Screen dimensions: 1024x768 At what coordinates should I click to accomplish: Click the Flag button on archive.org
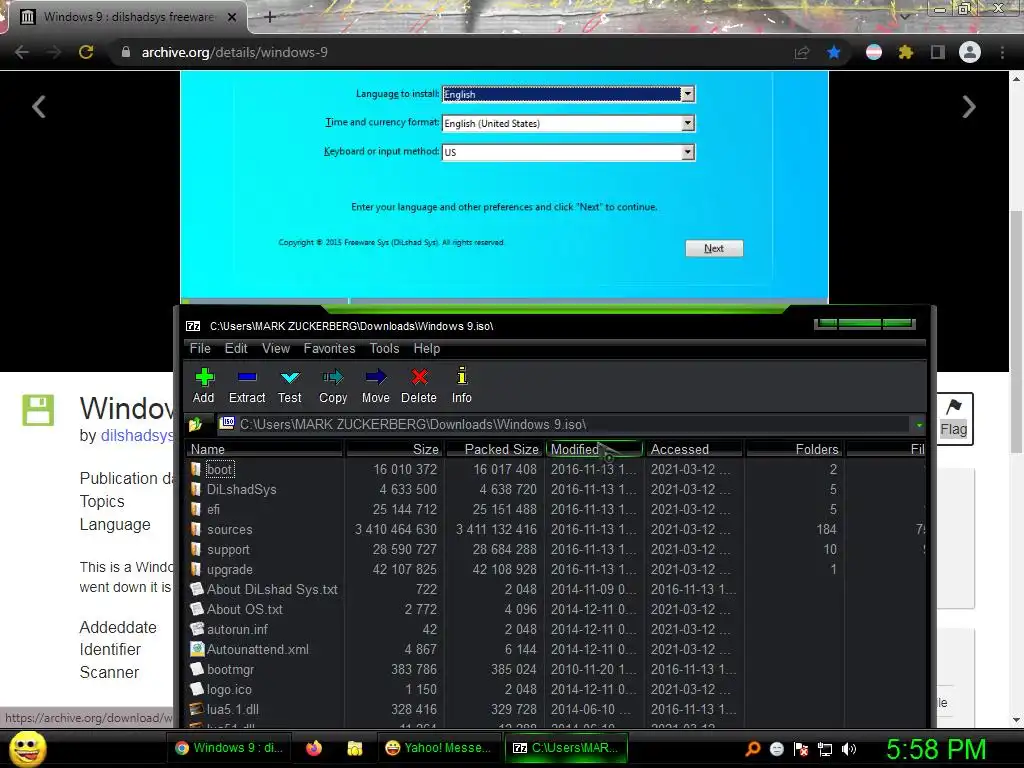coord(953,419)
